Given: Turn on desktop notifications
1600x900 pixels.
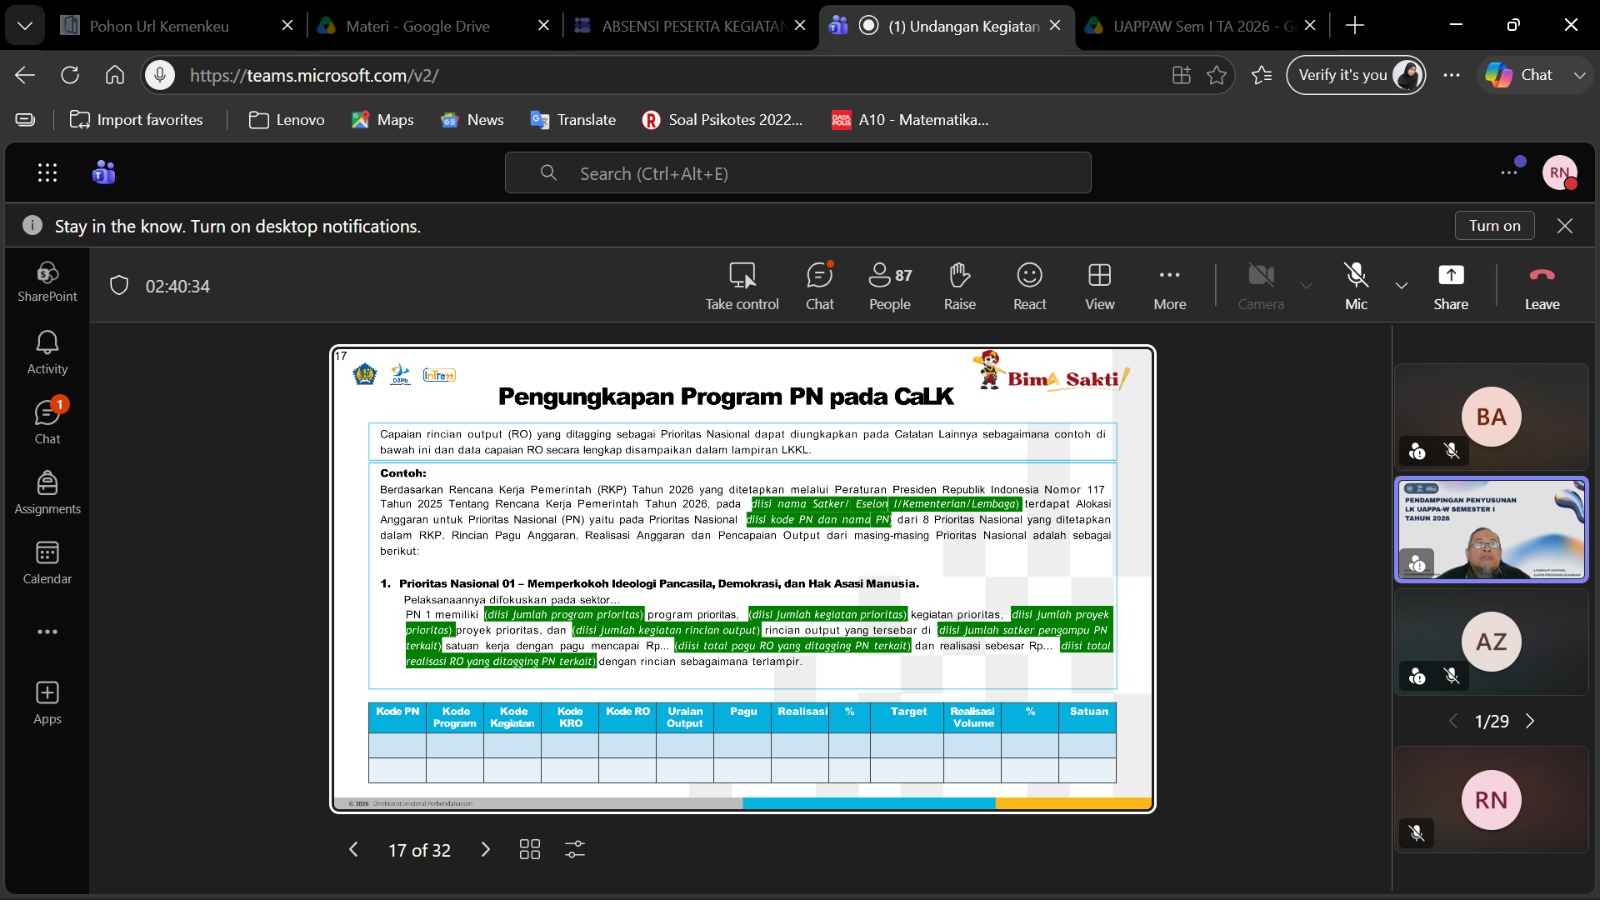Looking at the screenshot, I should [x=1495, y=226].
